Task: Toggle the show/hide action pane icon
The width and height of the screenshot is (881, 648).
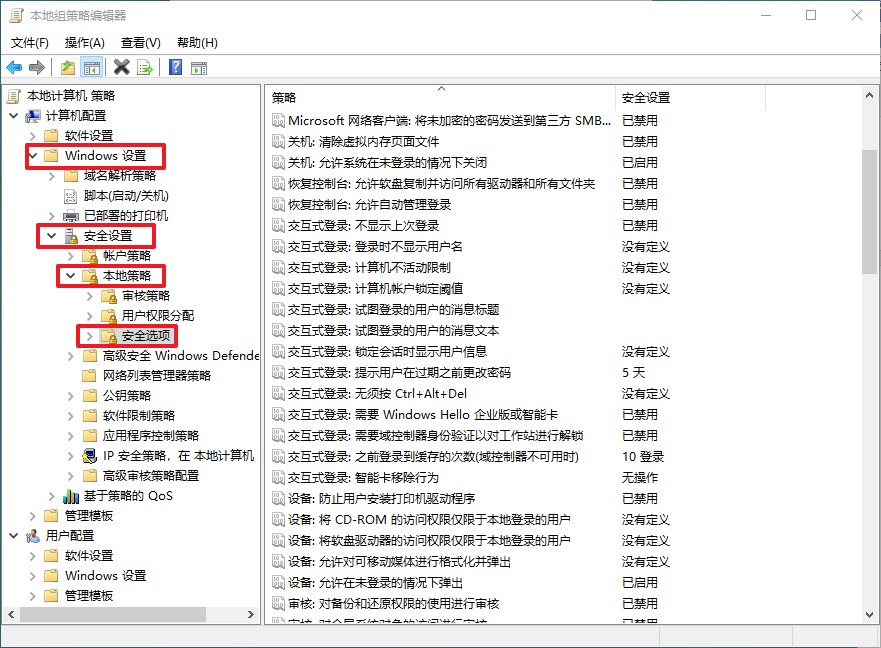Action: (199, 67)
